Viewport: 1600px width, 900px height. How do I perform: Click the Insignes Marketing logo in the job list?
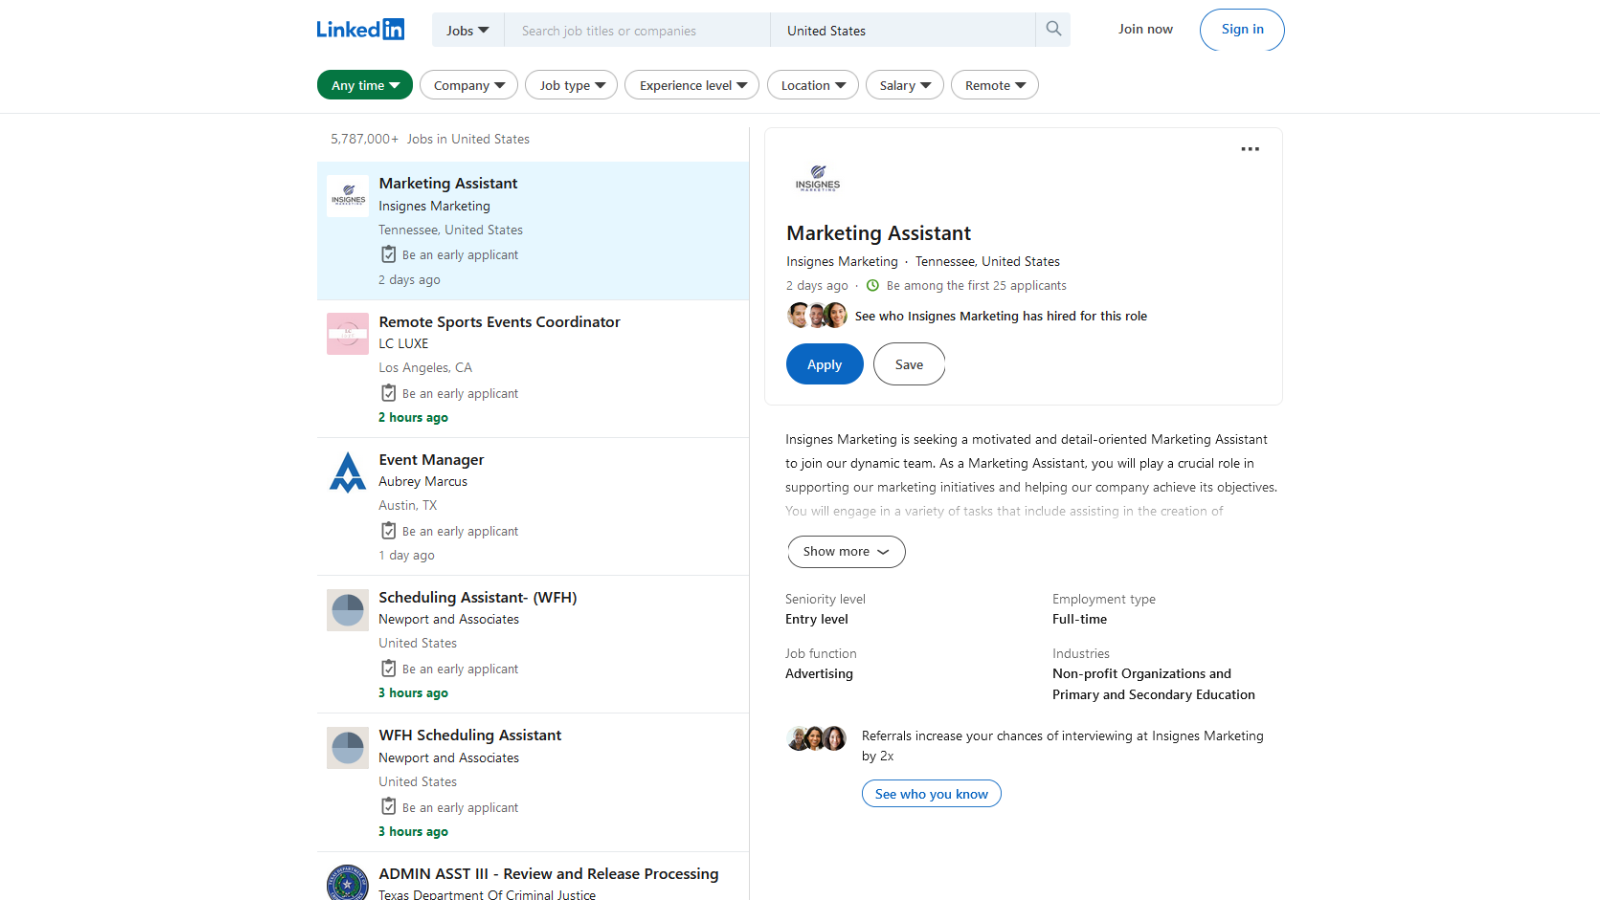(348, 196)
